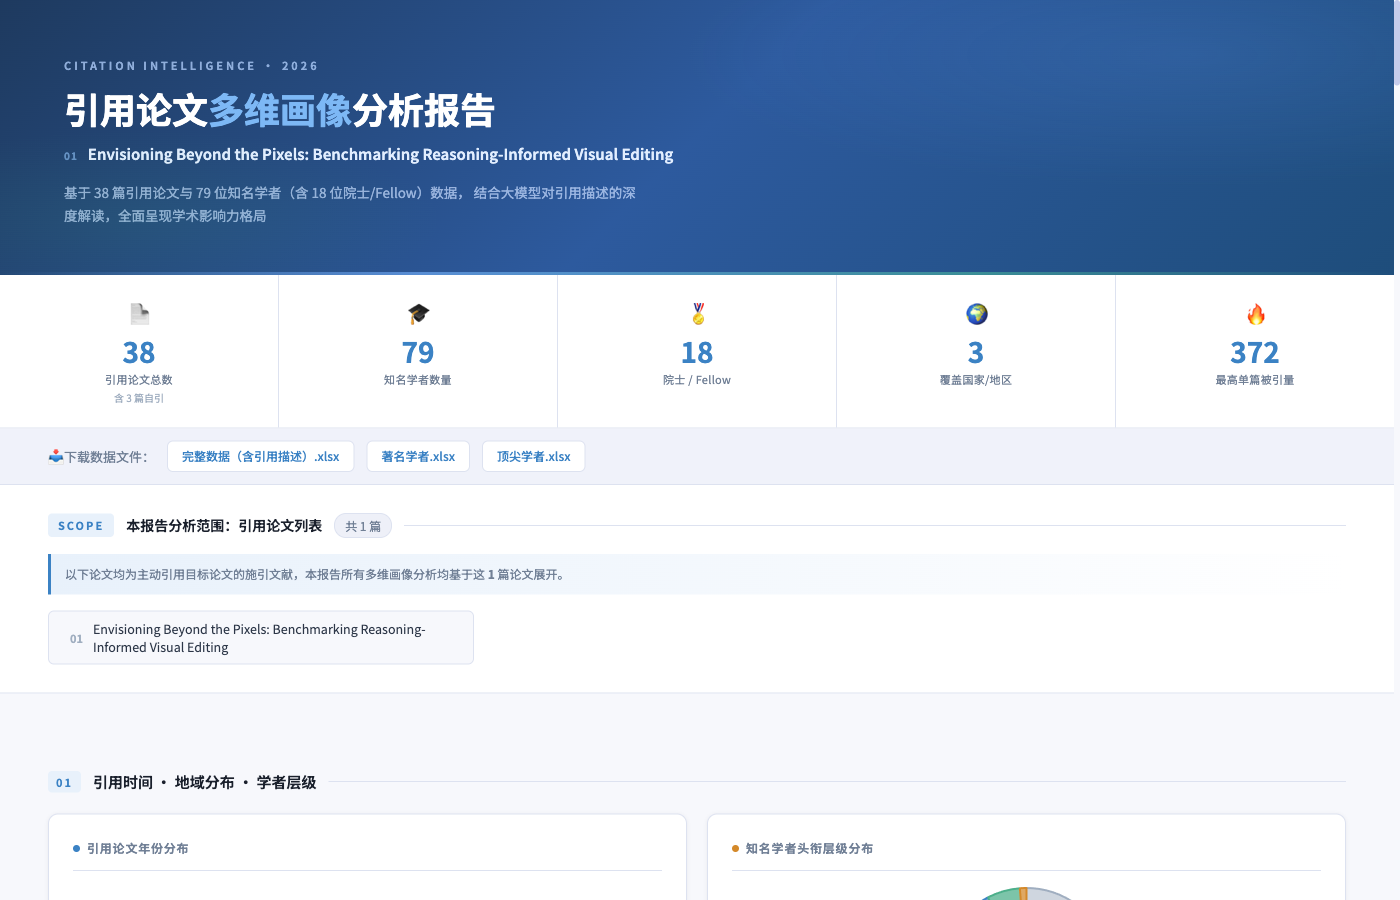Screen dimensions: 1400x900
Task: Click the 38 citation count statistic
Action: coord(139,352)
